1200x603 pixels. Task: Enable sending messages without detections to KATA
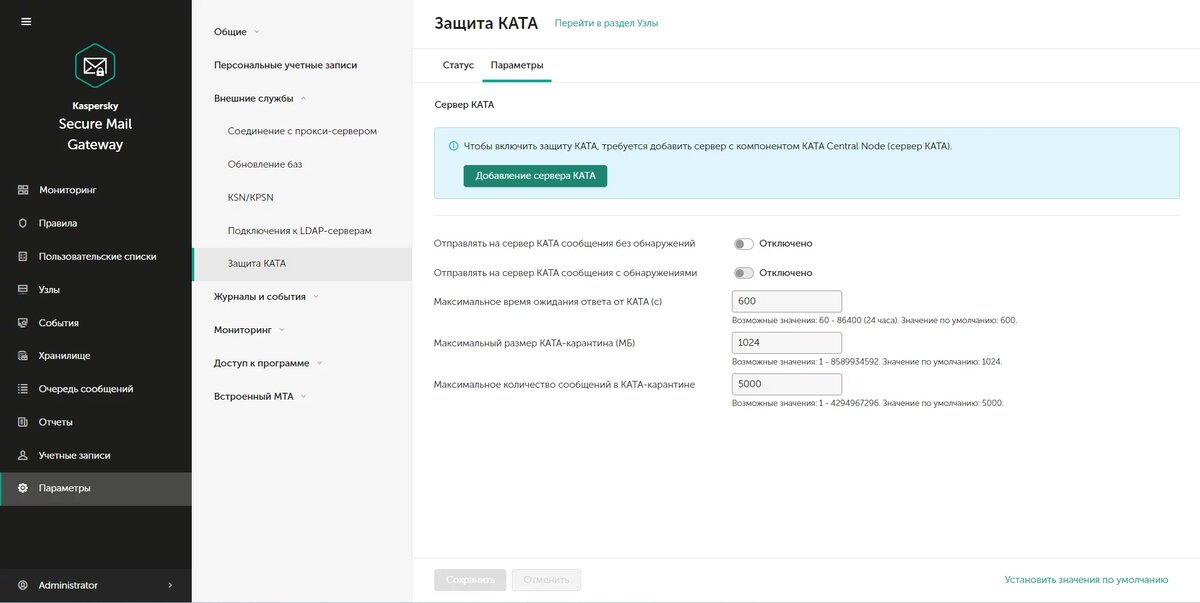743,243
